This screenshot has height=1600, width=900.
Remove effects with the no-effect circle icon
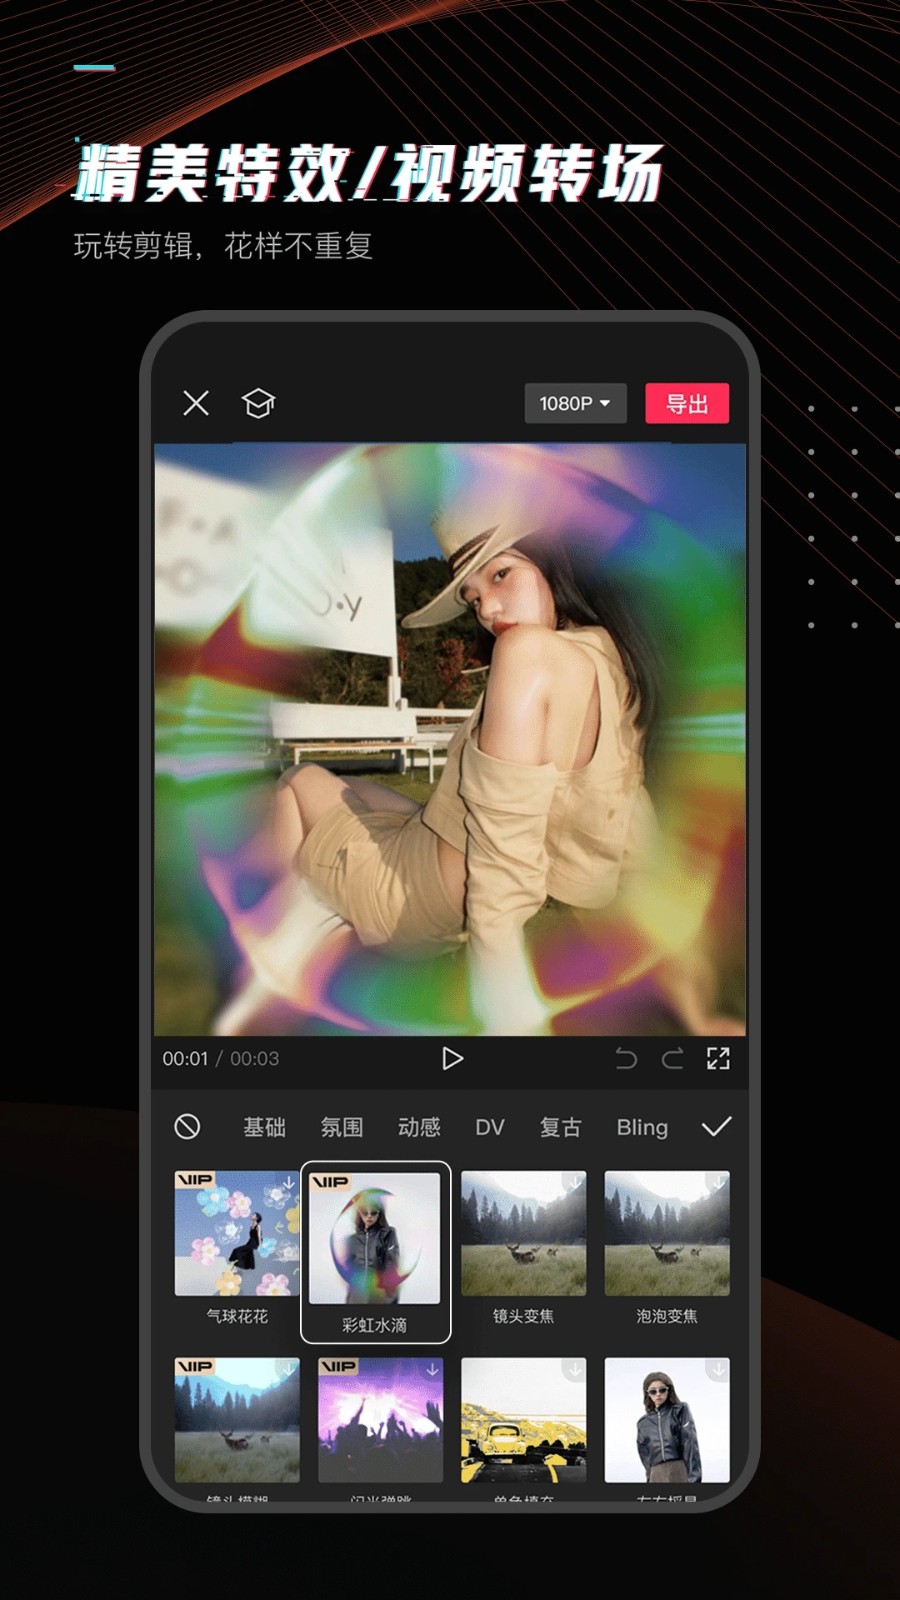coord(187,1127)
